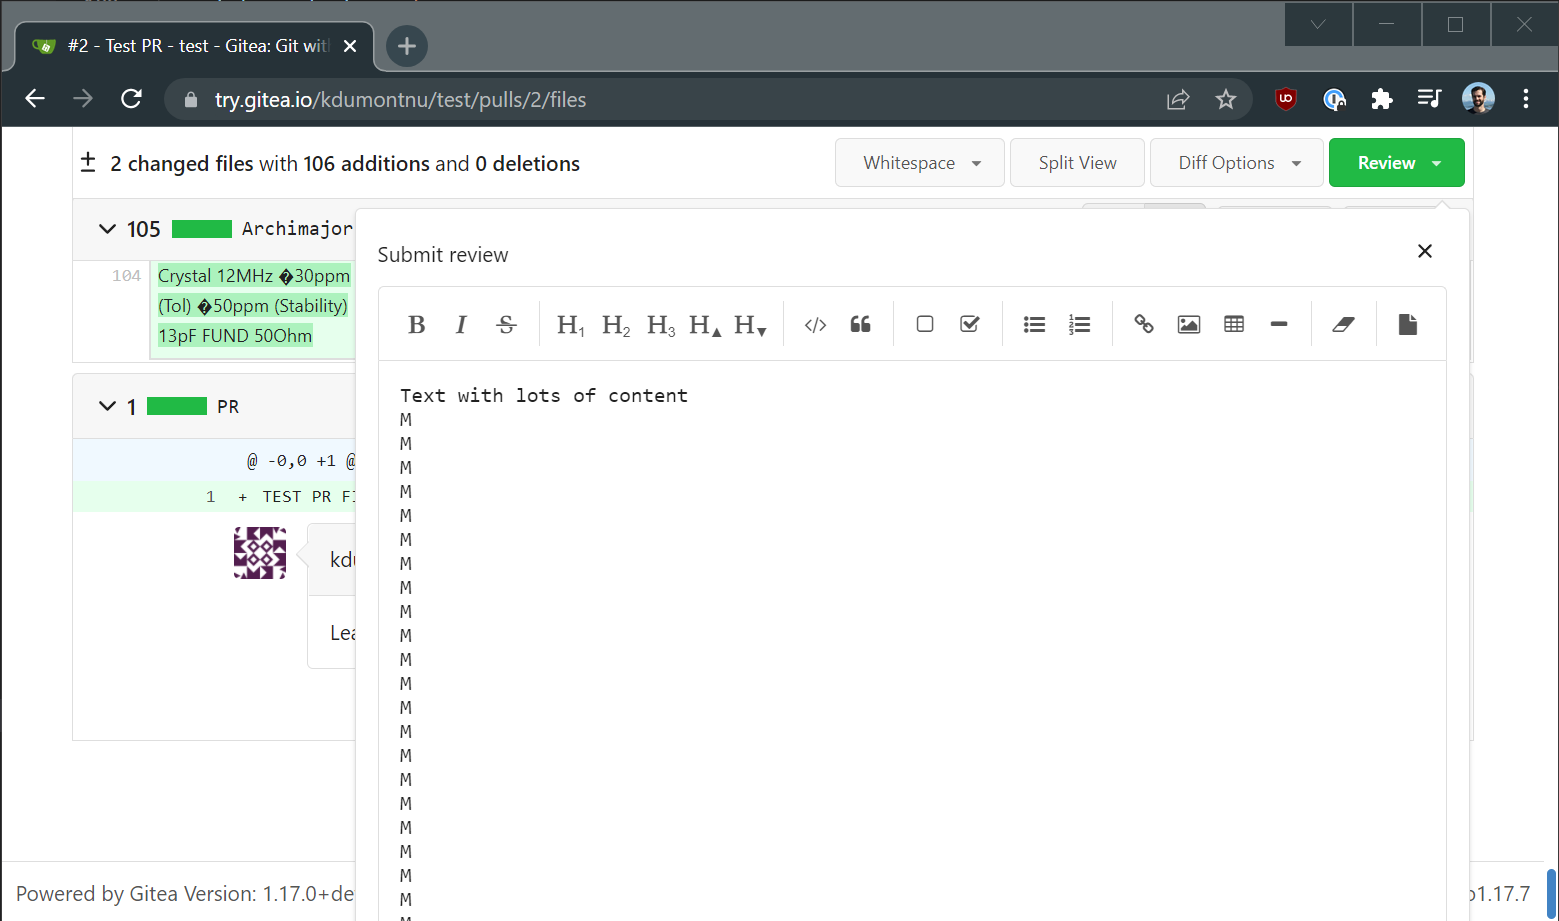Image resolution: width=1559 pixels, height=921 pixels.
Task: Reload the page
Action: coord(131,99)
